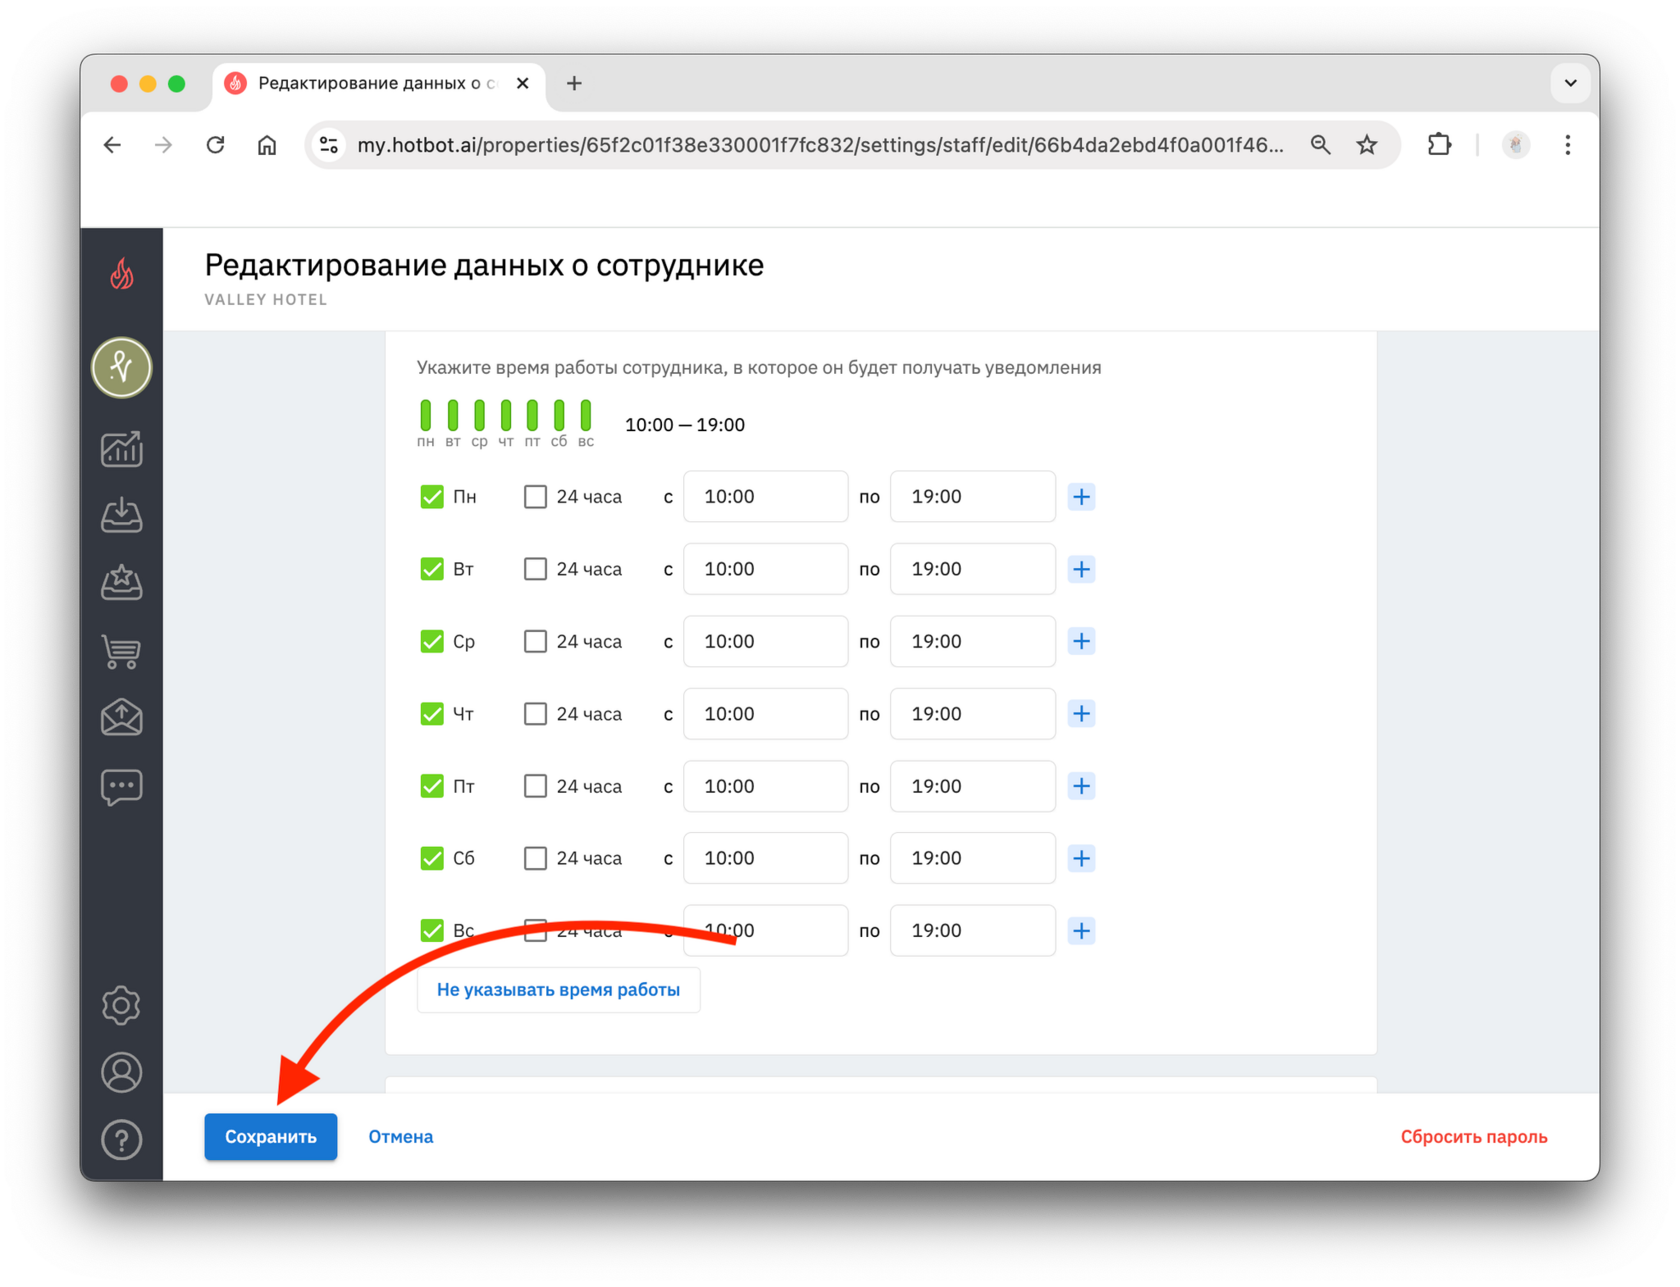Viewport: 1680px width, 1287px height.
Task: Edit the Вс end time field
Action: (x=973, y=931)
